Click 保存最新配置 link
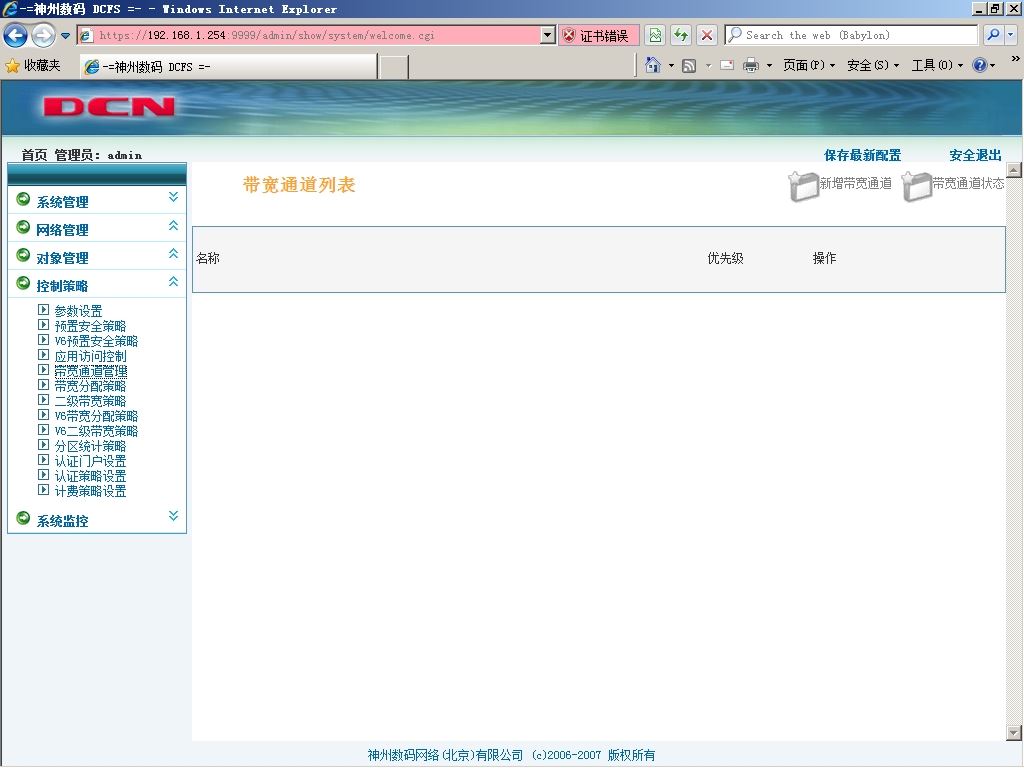Screen dimensions: 1024x768 point(862,155)
